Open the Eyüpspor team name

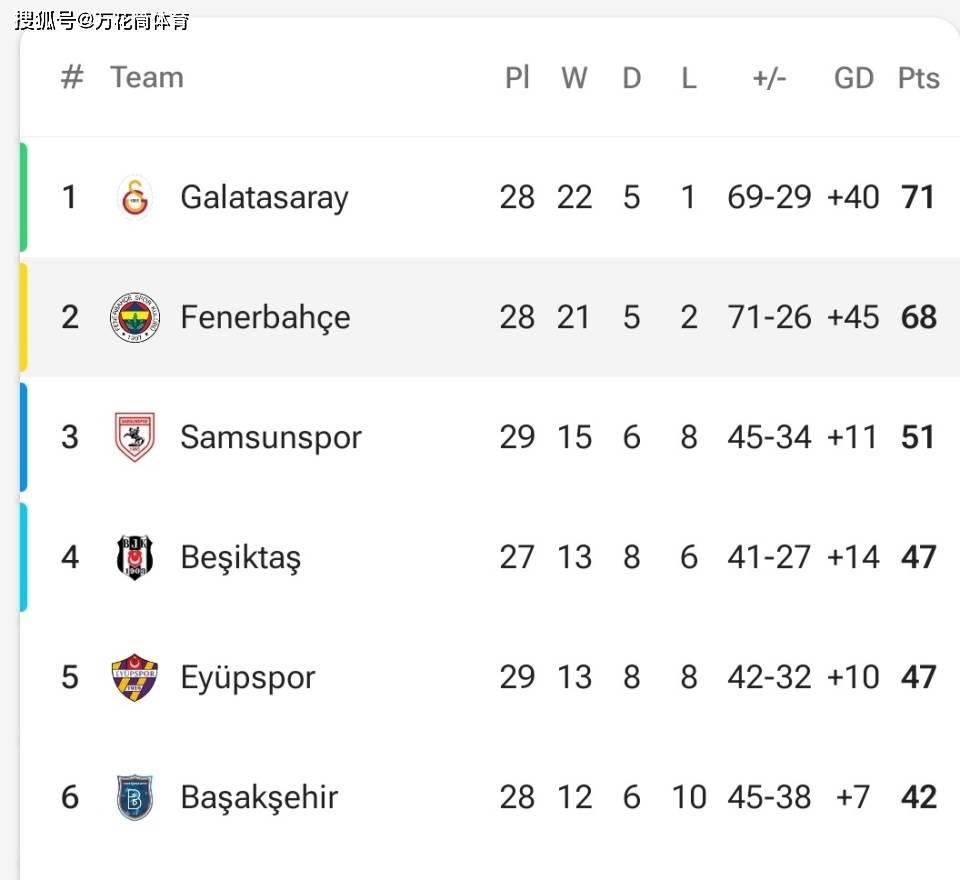point(248,678)
